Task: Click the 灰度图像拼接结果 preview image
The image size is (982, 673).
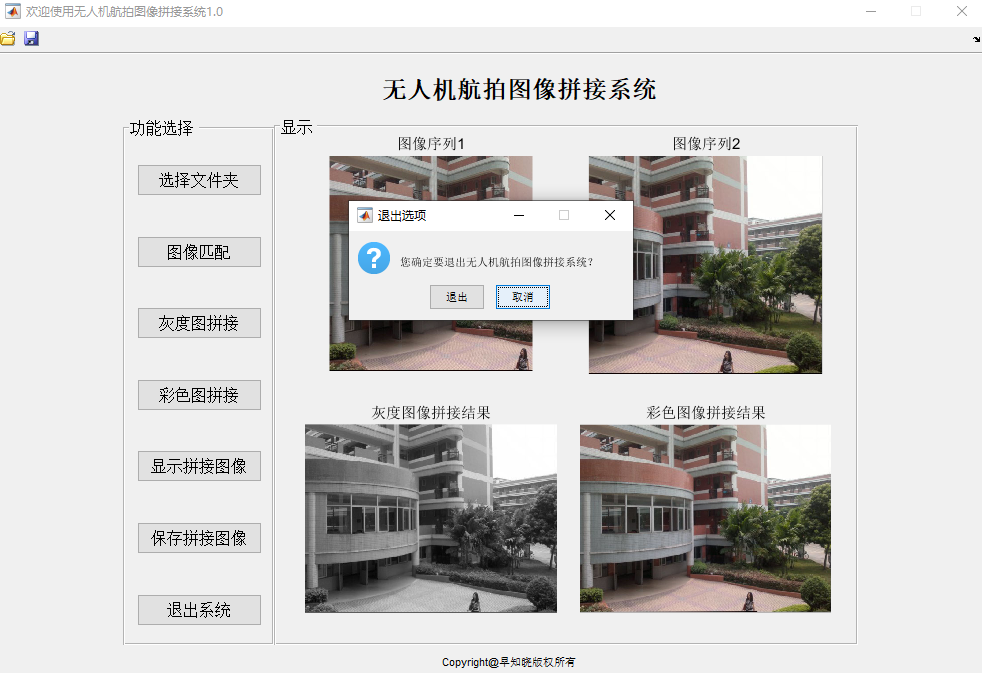Action: coord(430,518)
